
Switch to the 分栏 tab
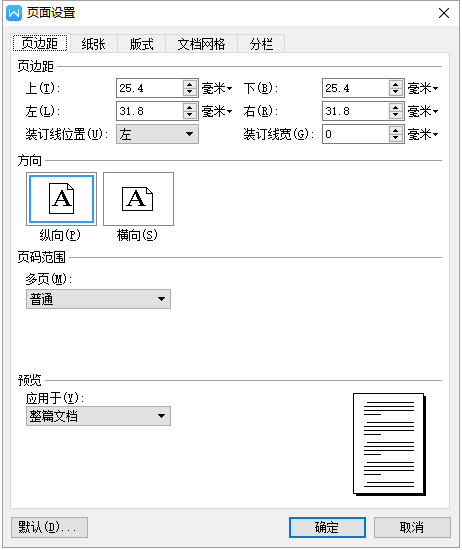coord(261,44)
